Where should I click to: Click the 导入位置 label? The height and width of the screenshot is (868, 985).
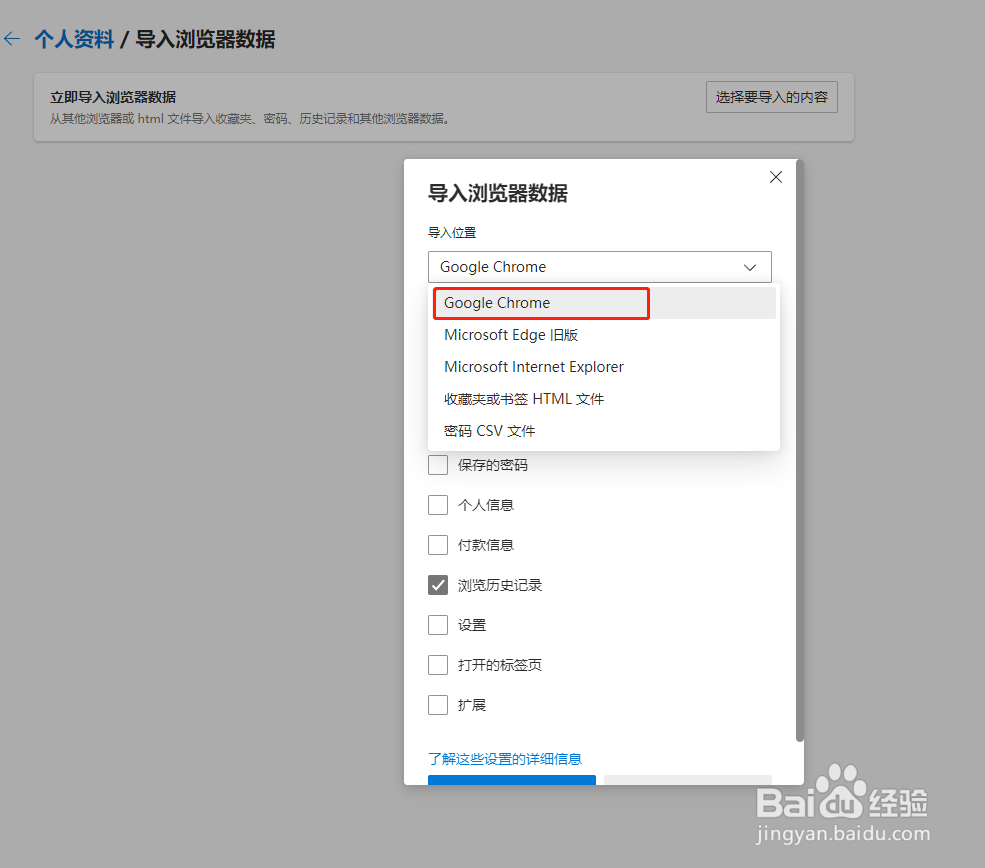click(452, 232)
